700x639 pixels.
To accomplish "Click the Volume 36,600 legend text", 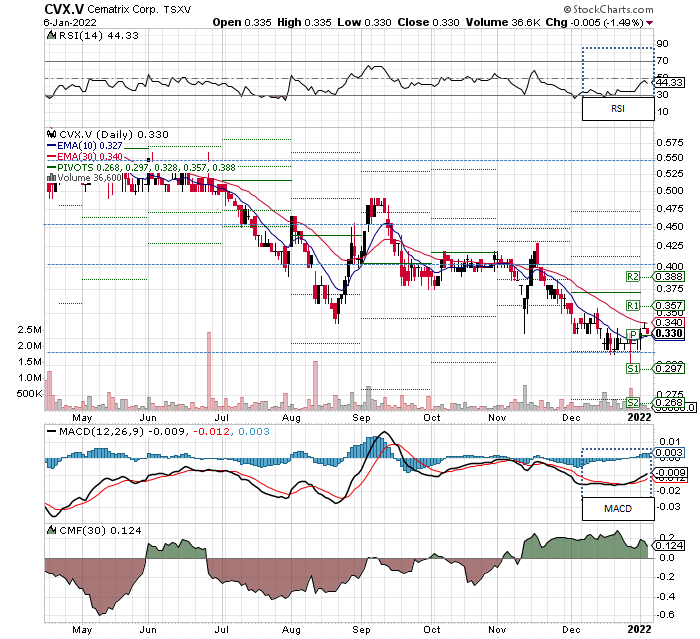I will coord(89,177).
